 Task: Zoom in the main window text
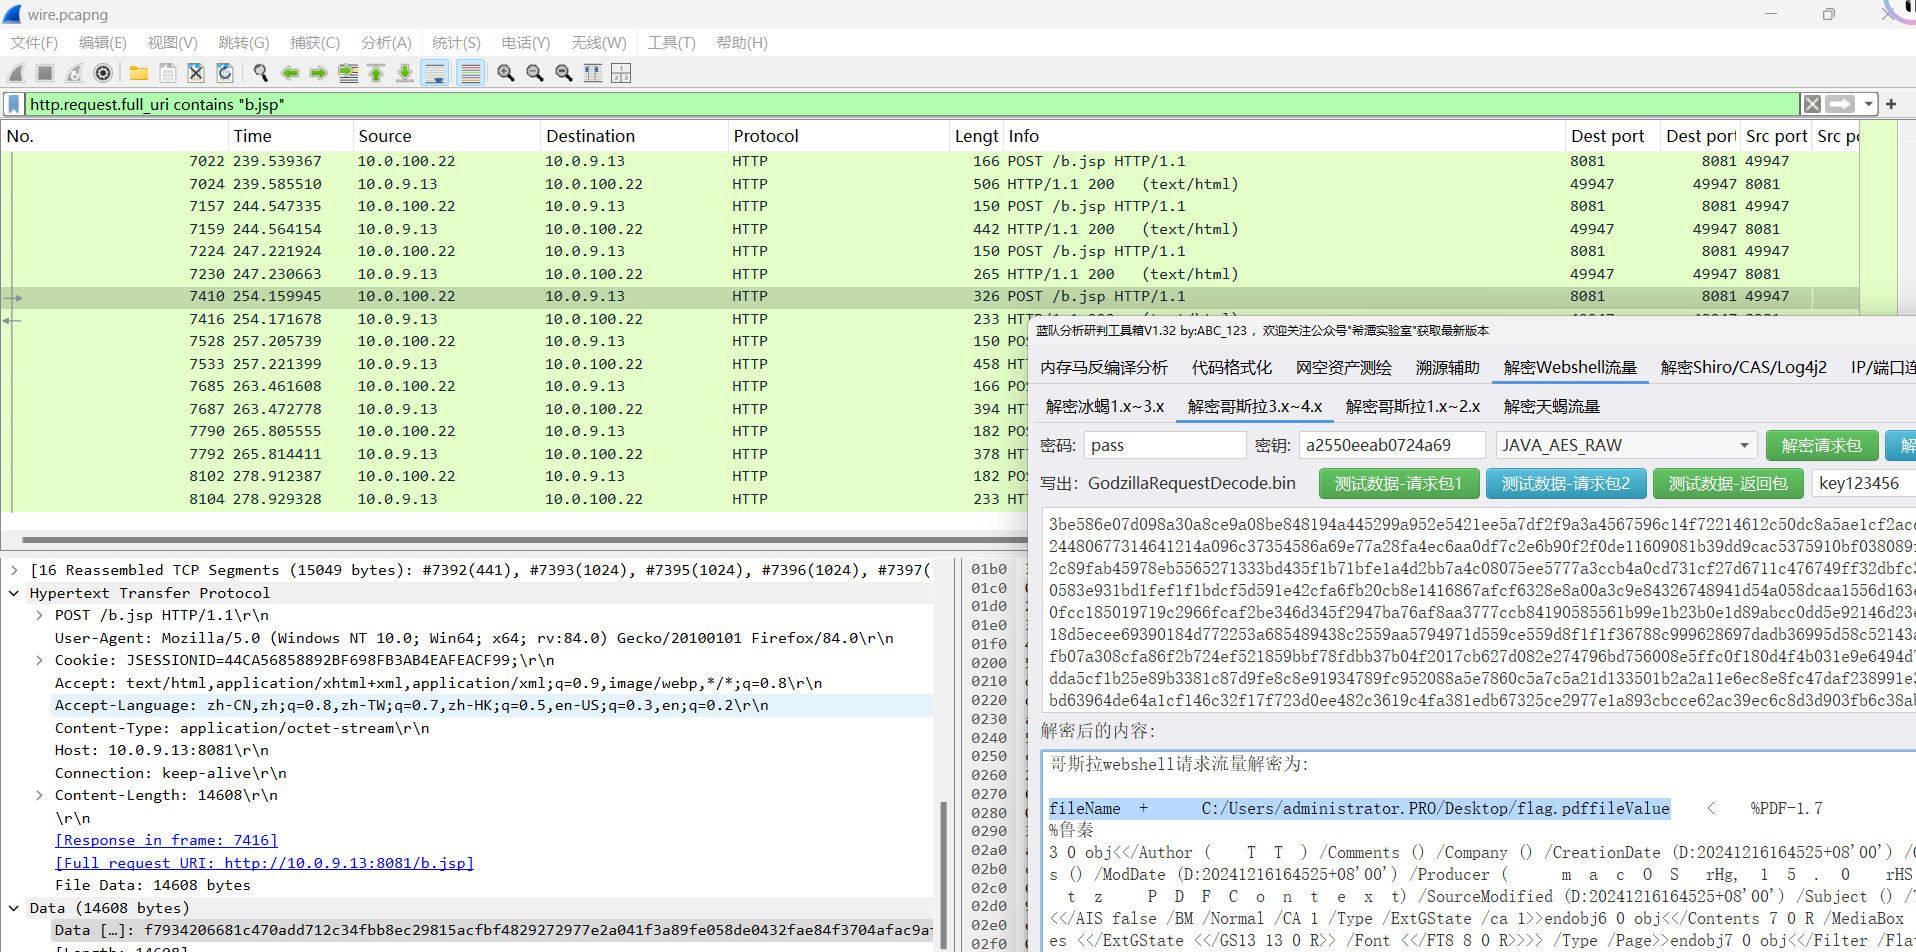click(506, 73)
